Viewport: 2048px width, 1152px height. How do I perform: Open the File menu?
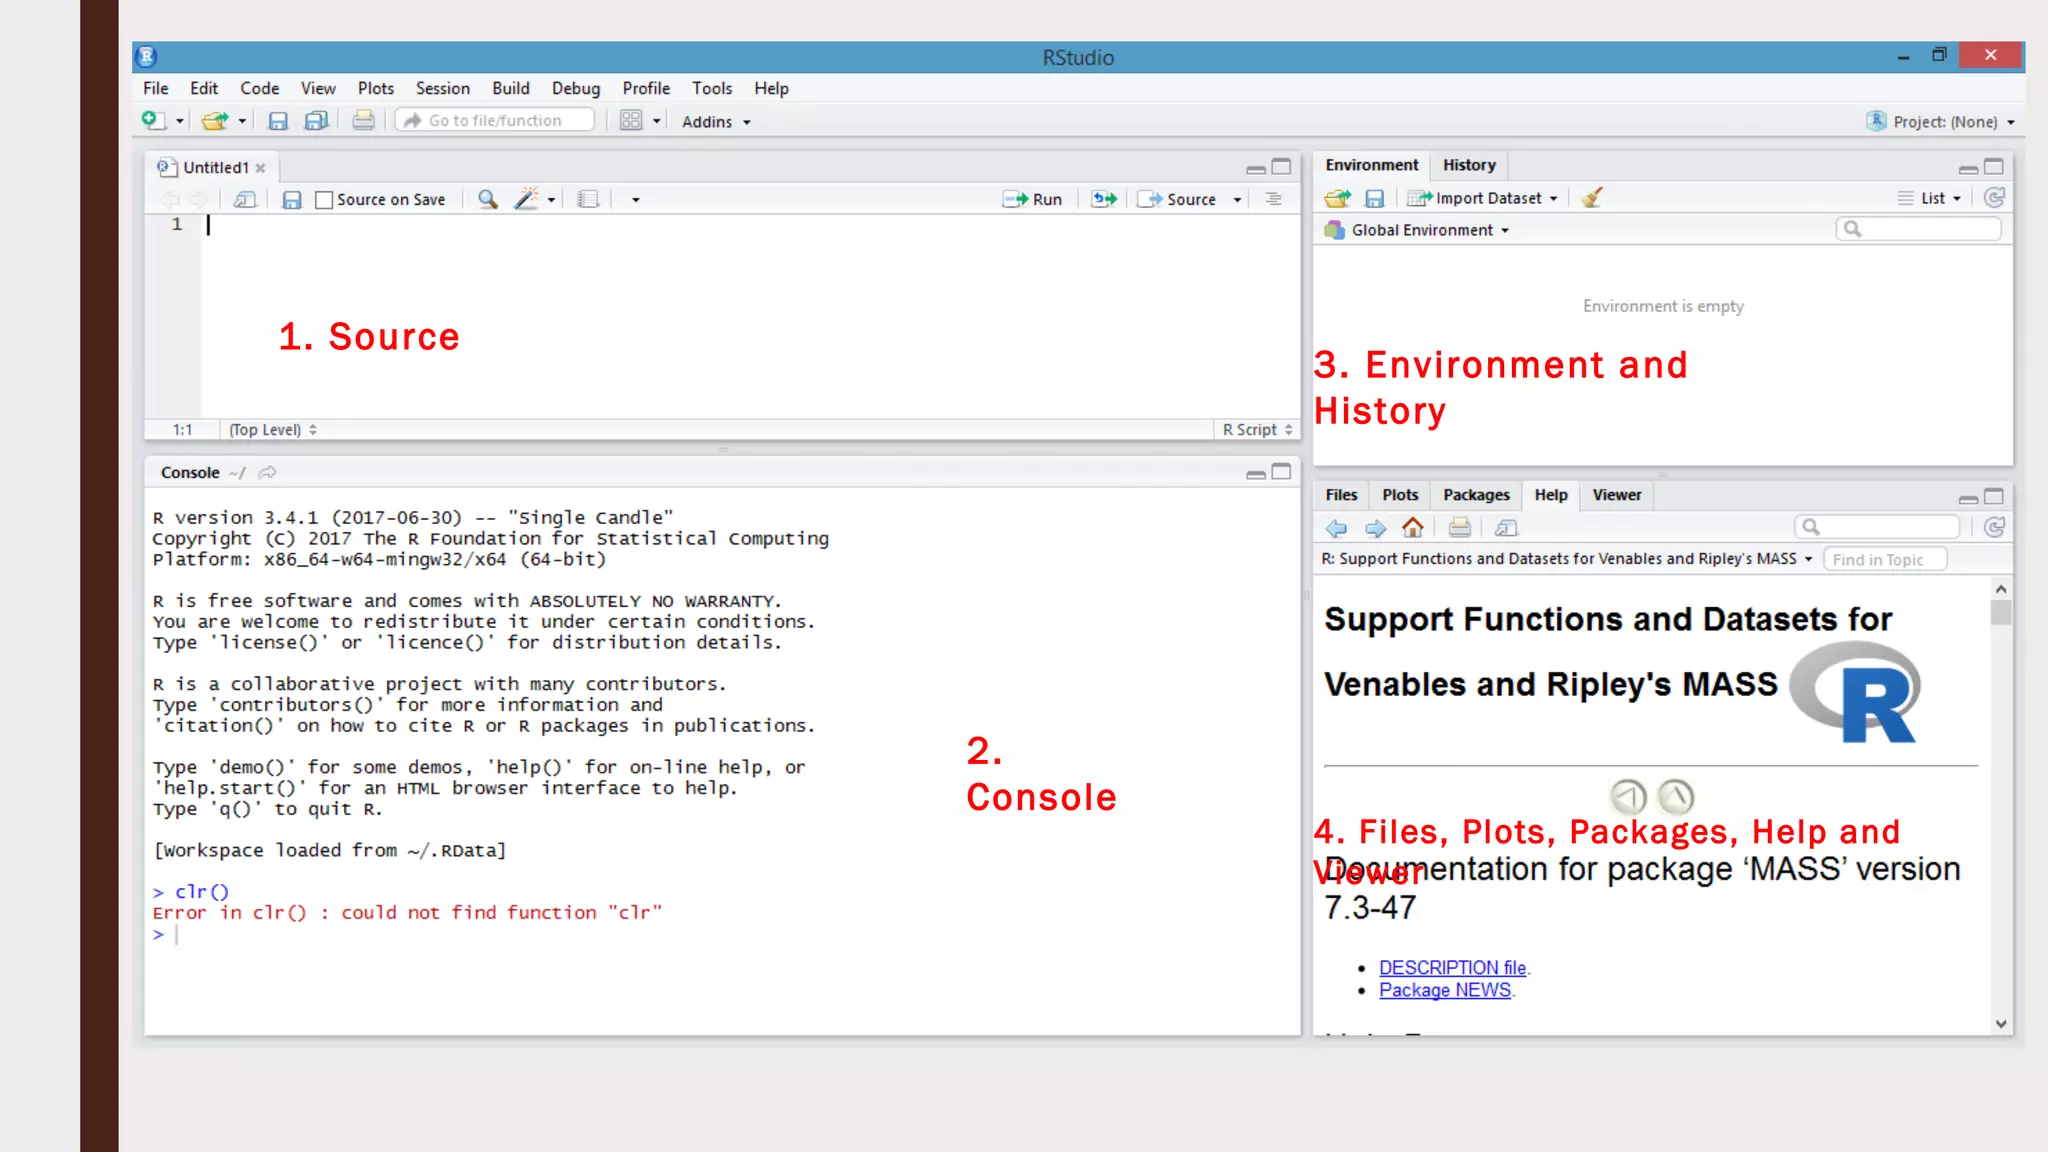(x=155, y=88)
